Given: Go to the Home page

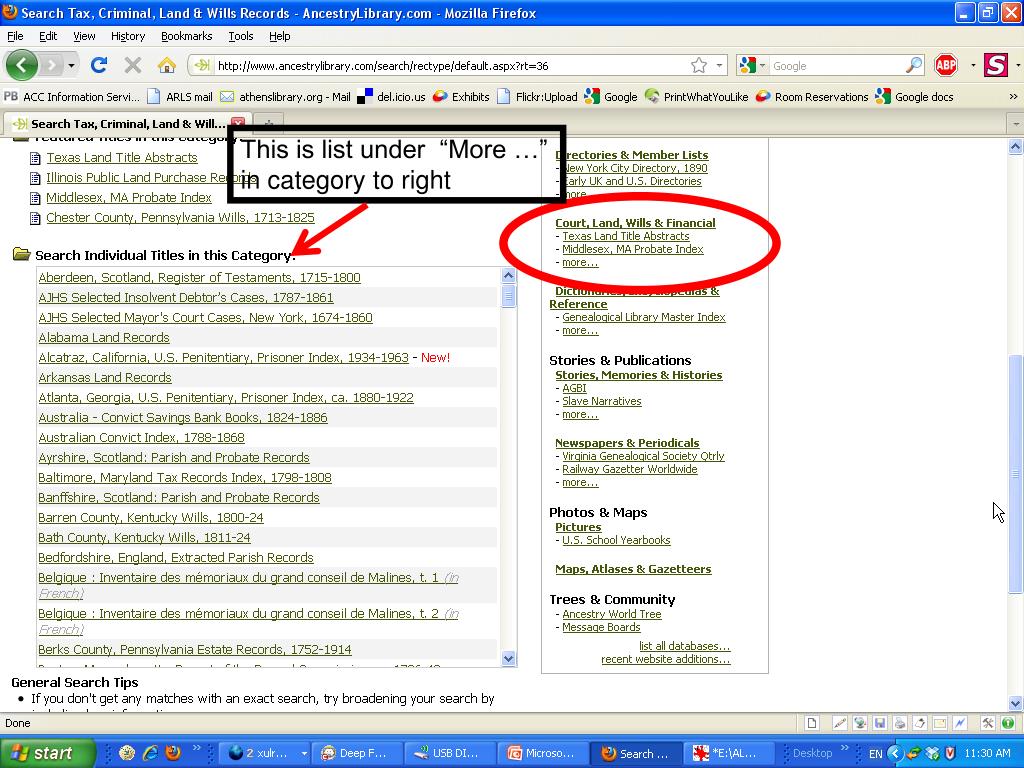Looking at the screenshot, I should (167, 65).
